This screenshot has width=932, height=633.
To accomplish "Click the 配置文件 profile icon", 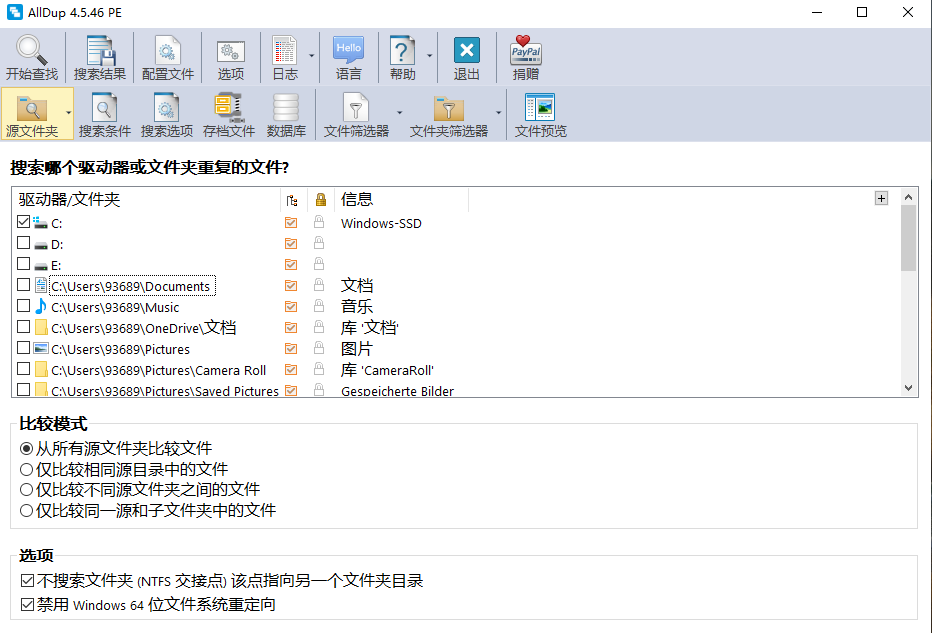I will 166,57.
